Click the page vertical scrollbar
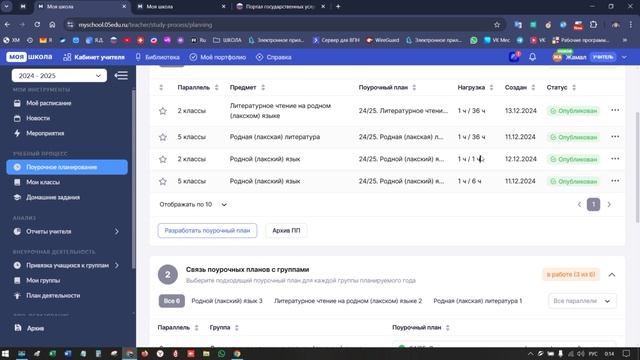This screenshot has width=640, height=360. pos(637,167)
